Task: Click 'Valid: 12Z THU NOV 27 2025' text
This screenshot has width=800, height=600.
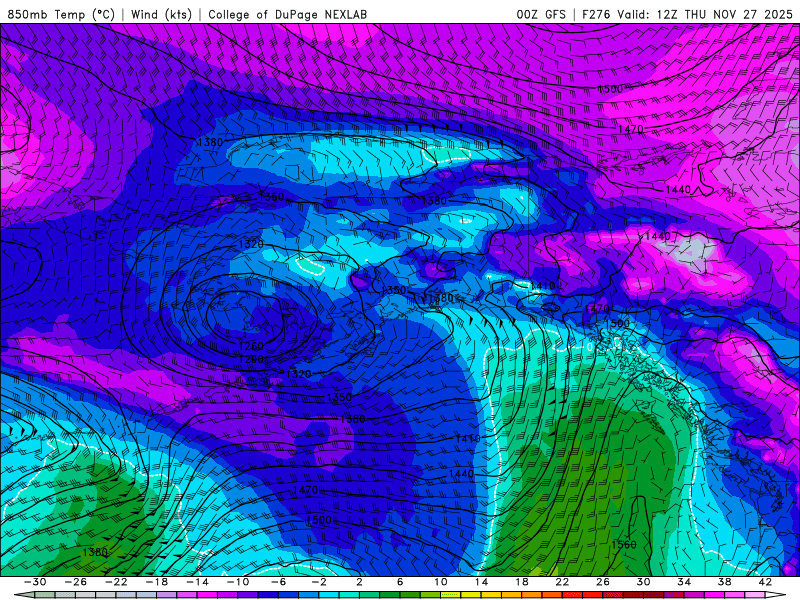Action: 705,14
